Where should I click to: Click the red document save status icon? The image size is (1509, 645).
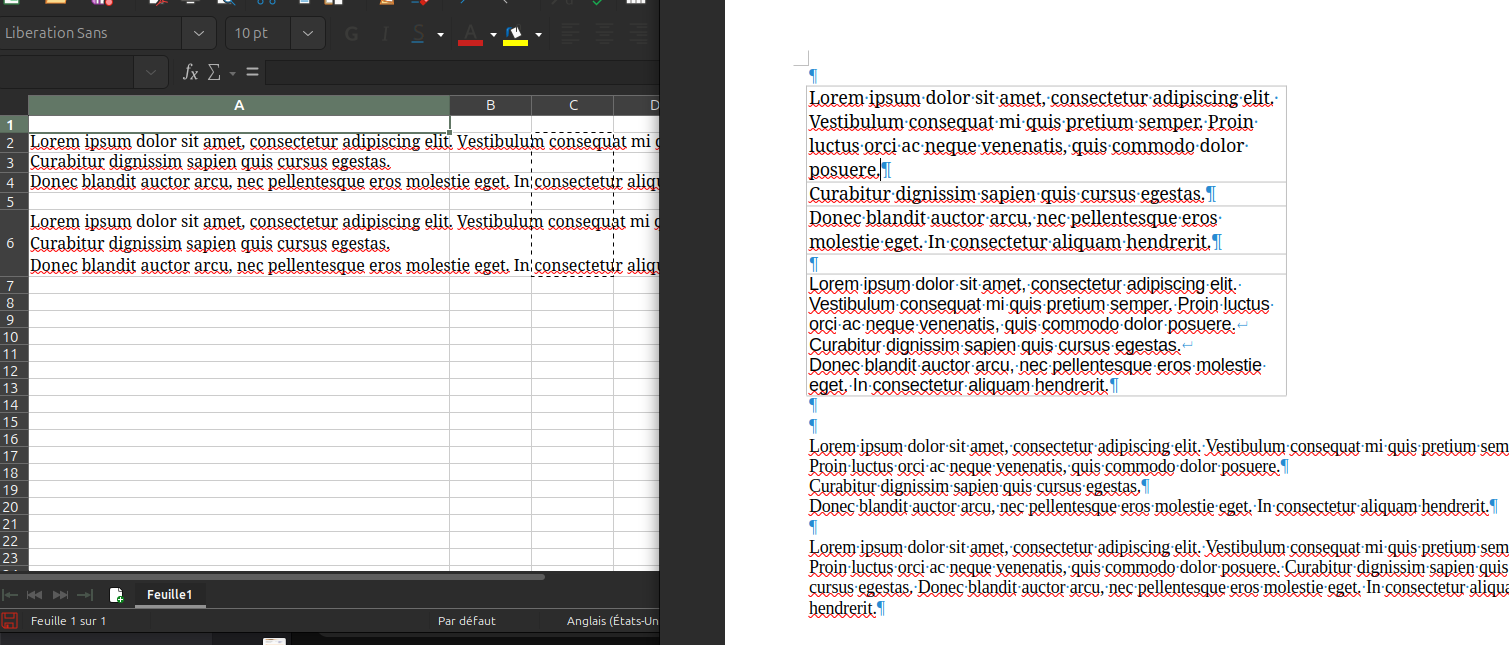[9, 621]
